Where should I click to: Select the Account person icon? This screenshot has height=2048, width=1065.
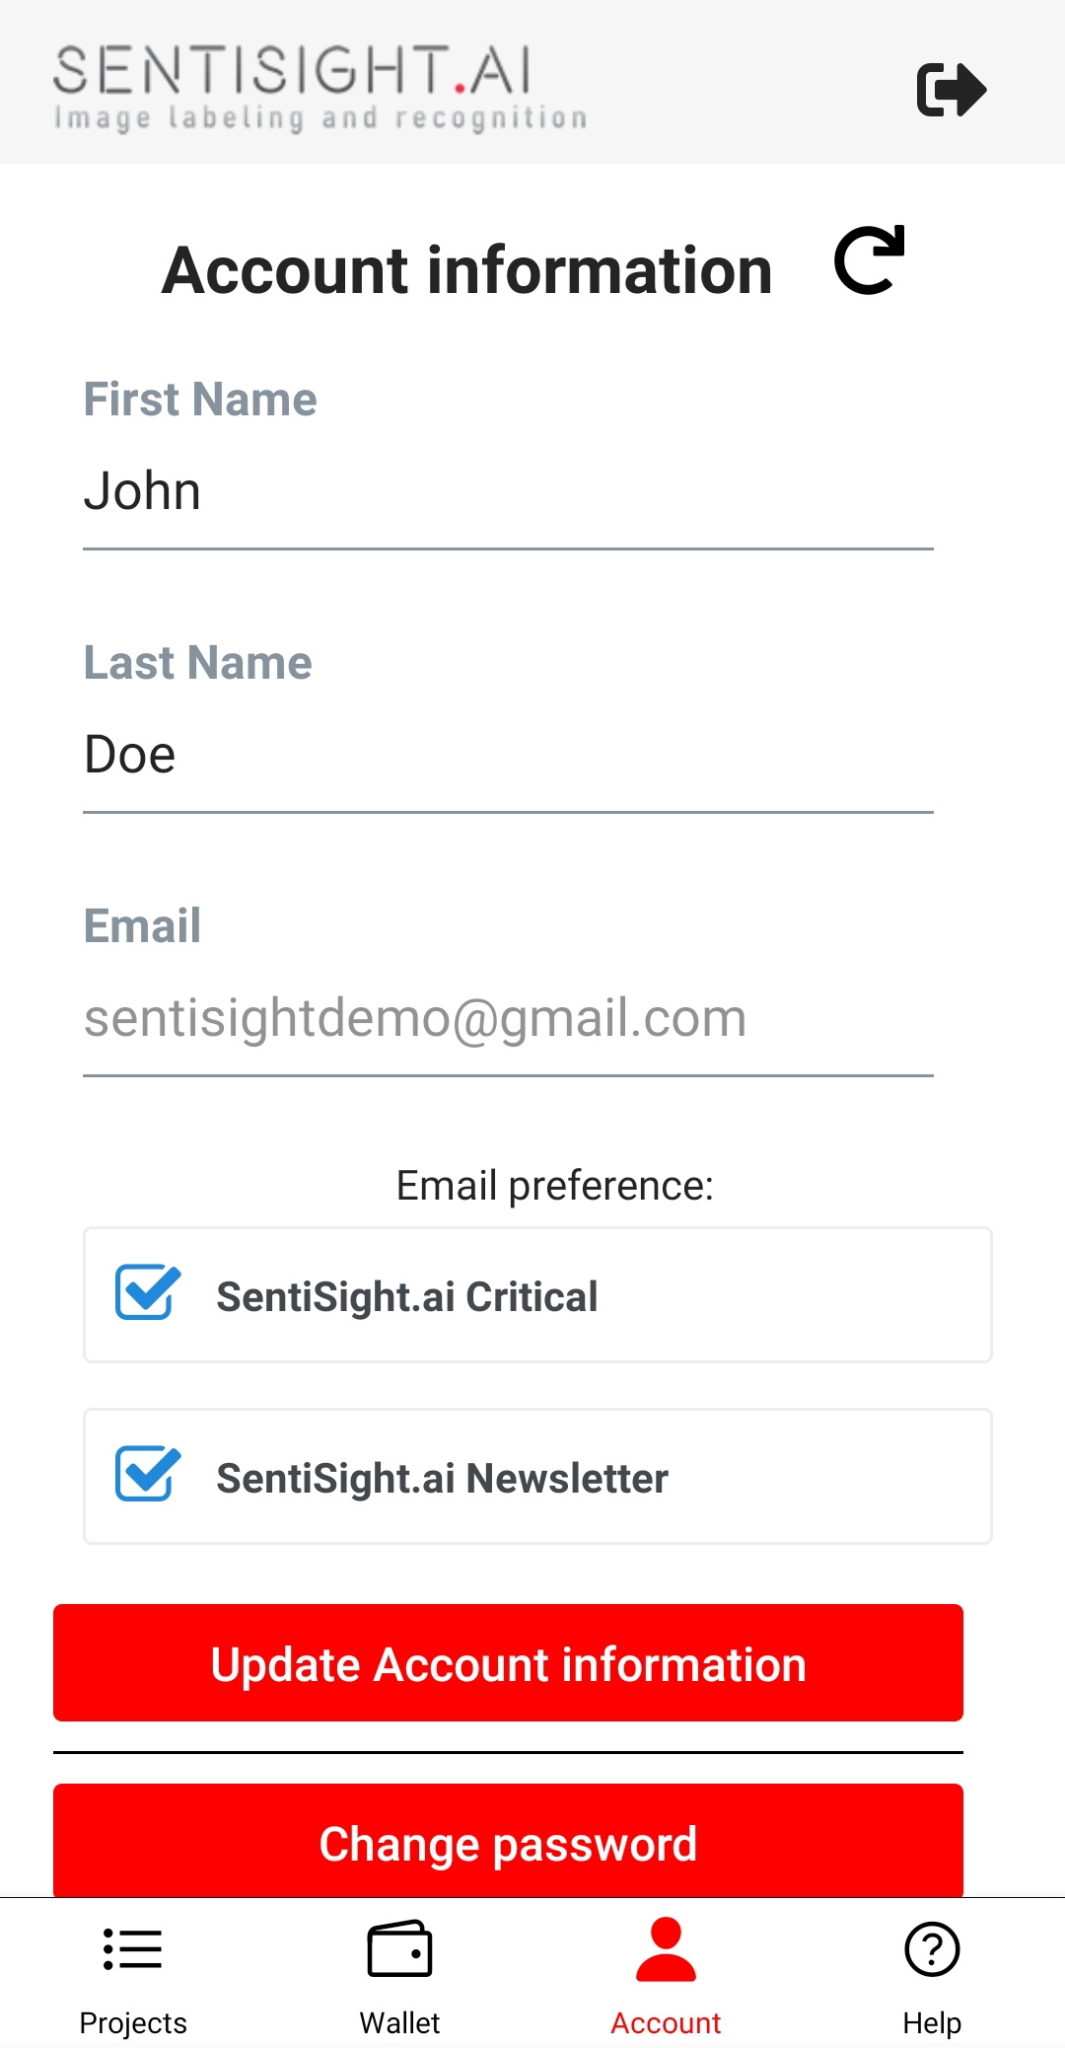point(666,1949)
